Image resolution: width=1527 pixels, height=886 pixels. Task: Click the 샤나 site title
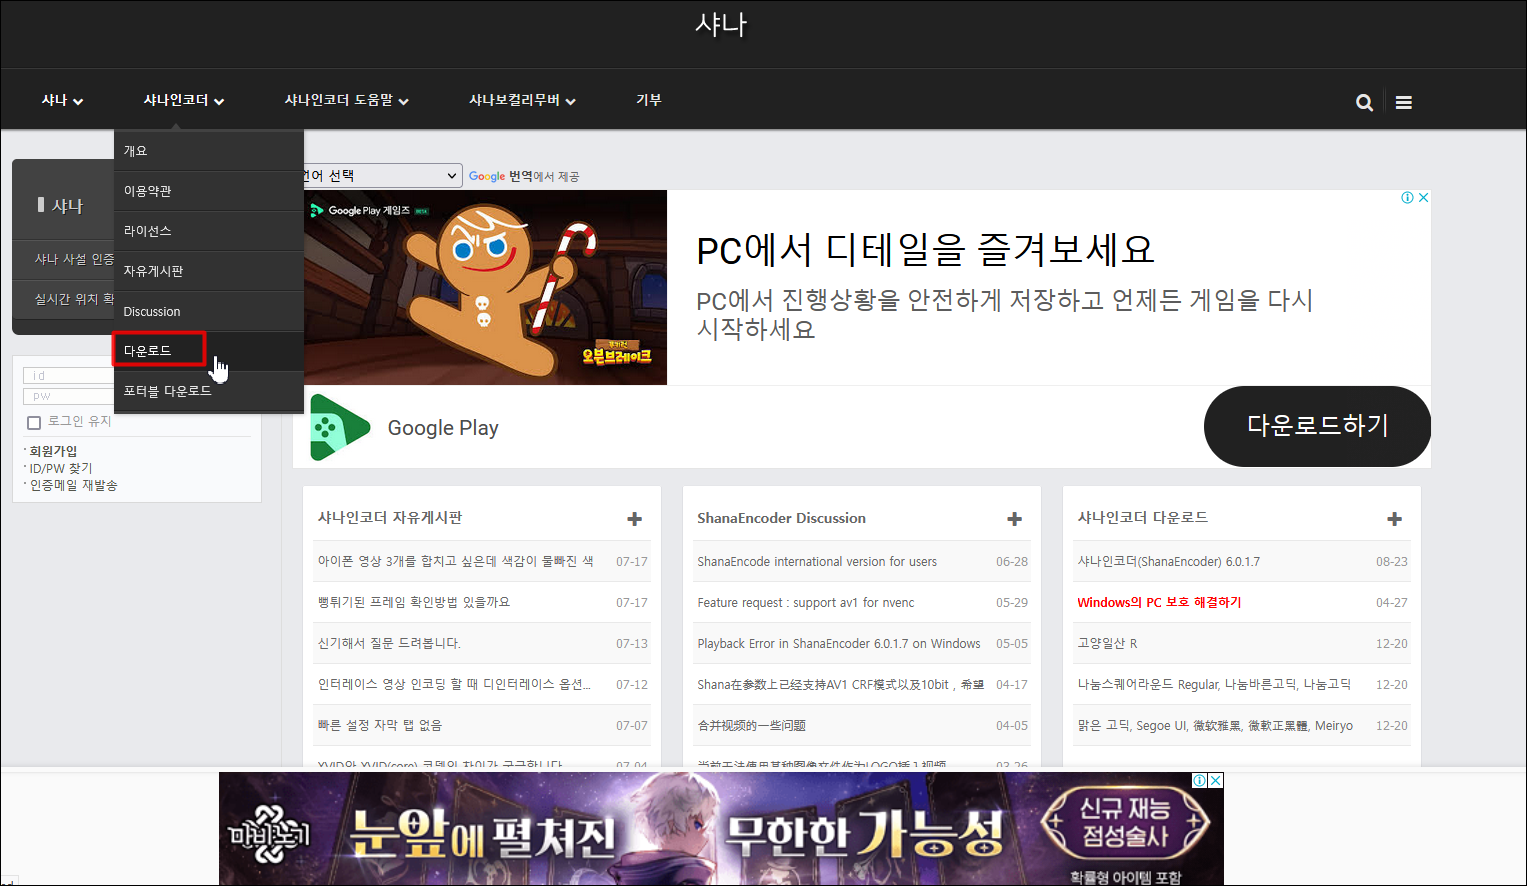[x=721, y=24]
